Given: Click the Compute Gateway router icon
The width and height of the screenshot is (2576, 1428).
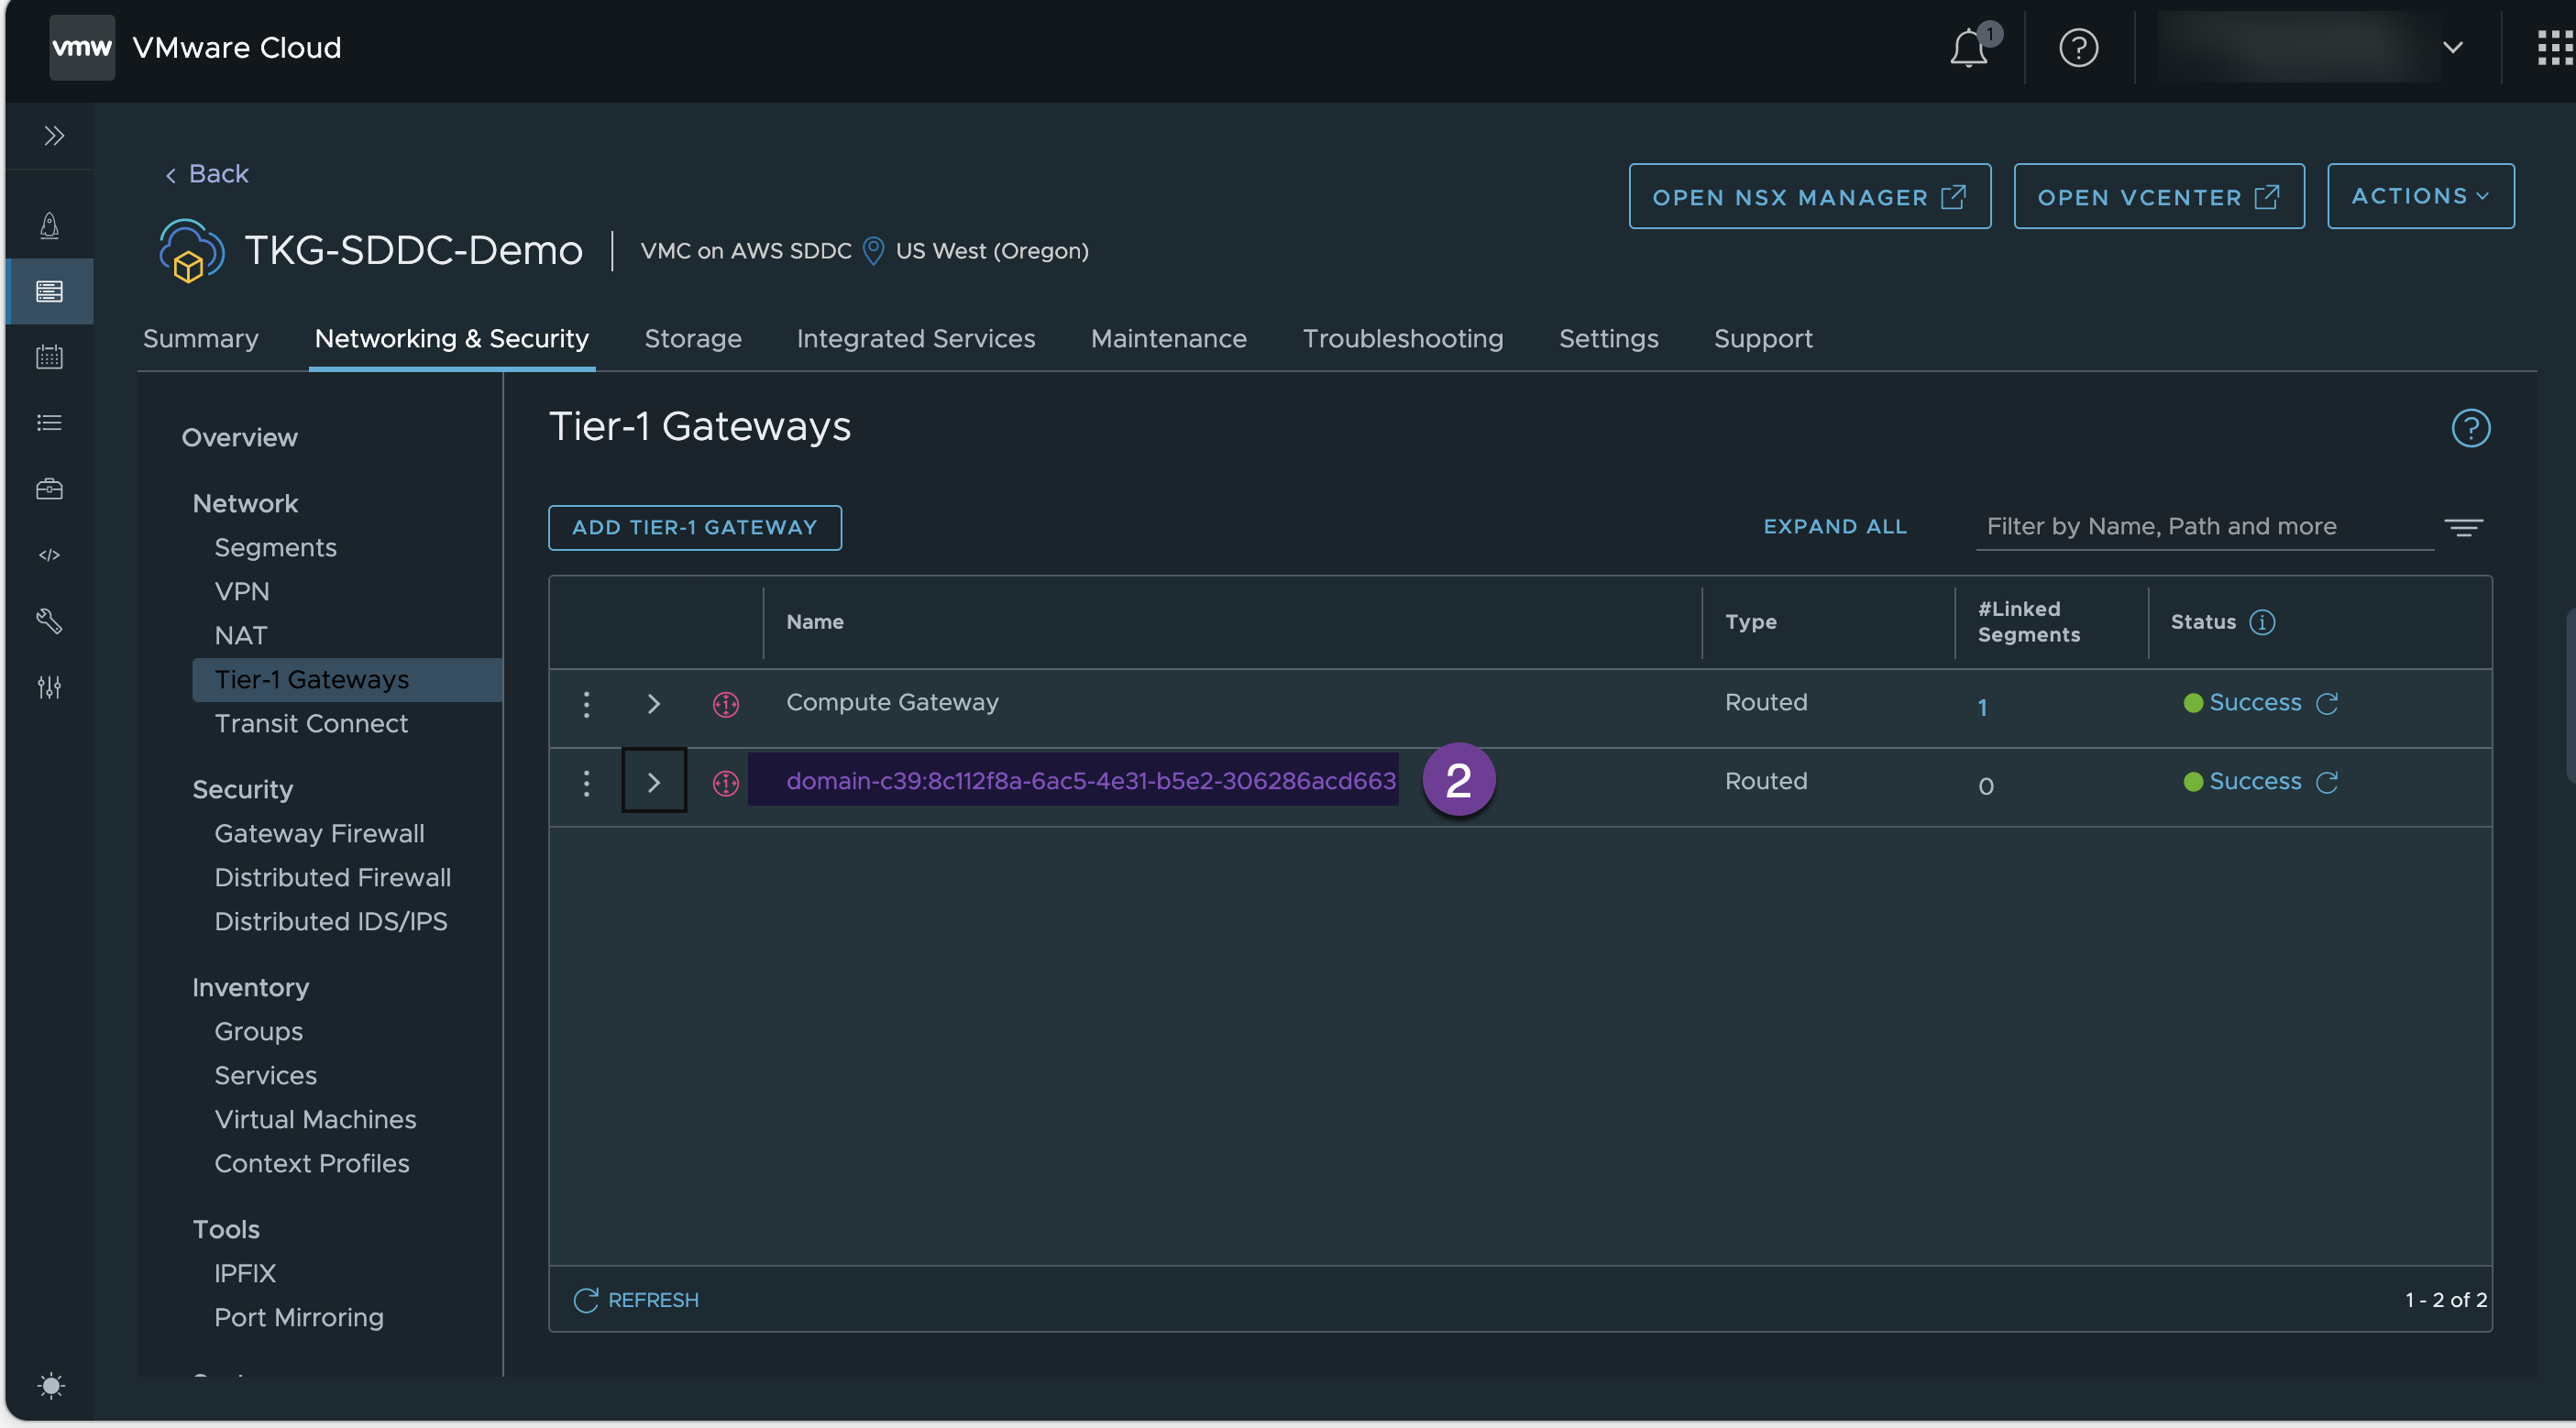Looking at the screenshot, I should pos(725,704).
